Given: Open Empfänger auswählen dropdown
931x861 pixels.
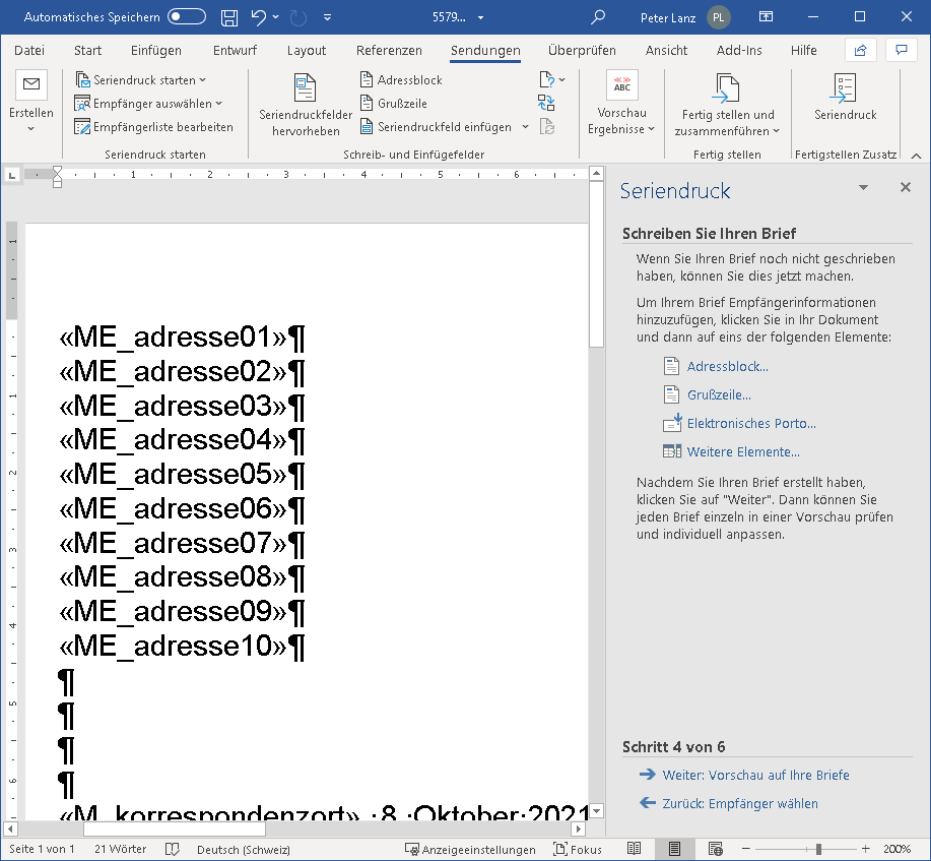Looking at the screenshot, I should (x=148, y=103).
